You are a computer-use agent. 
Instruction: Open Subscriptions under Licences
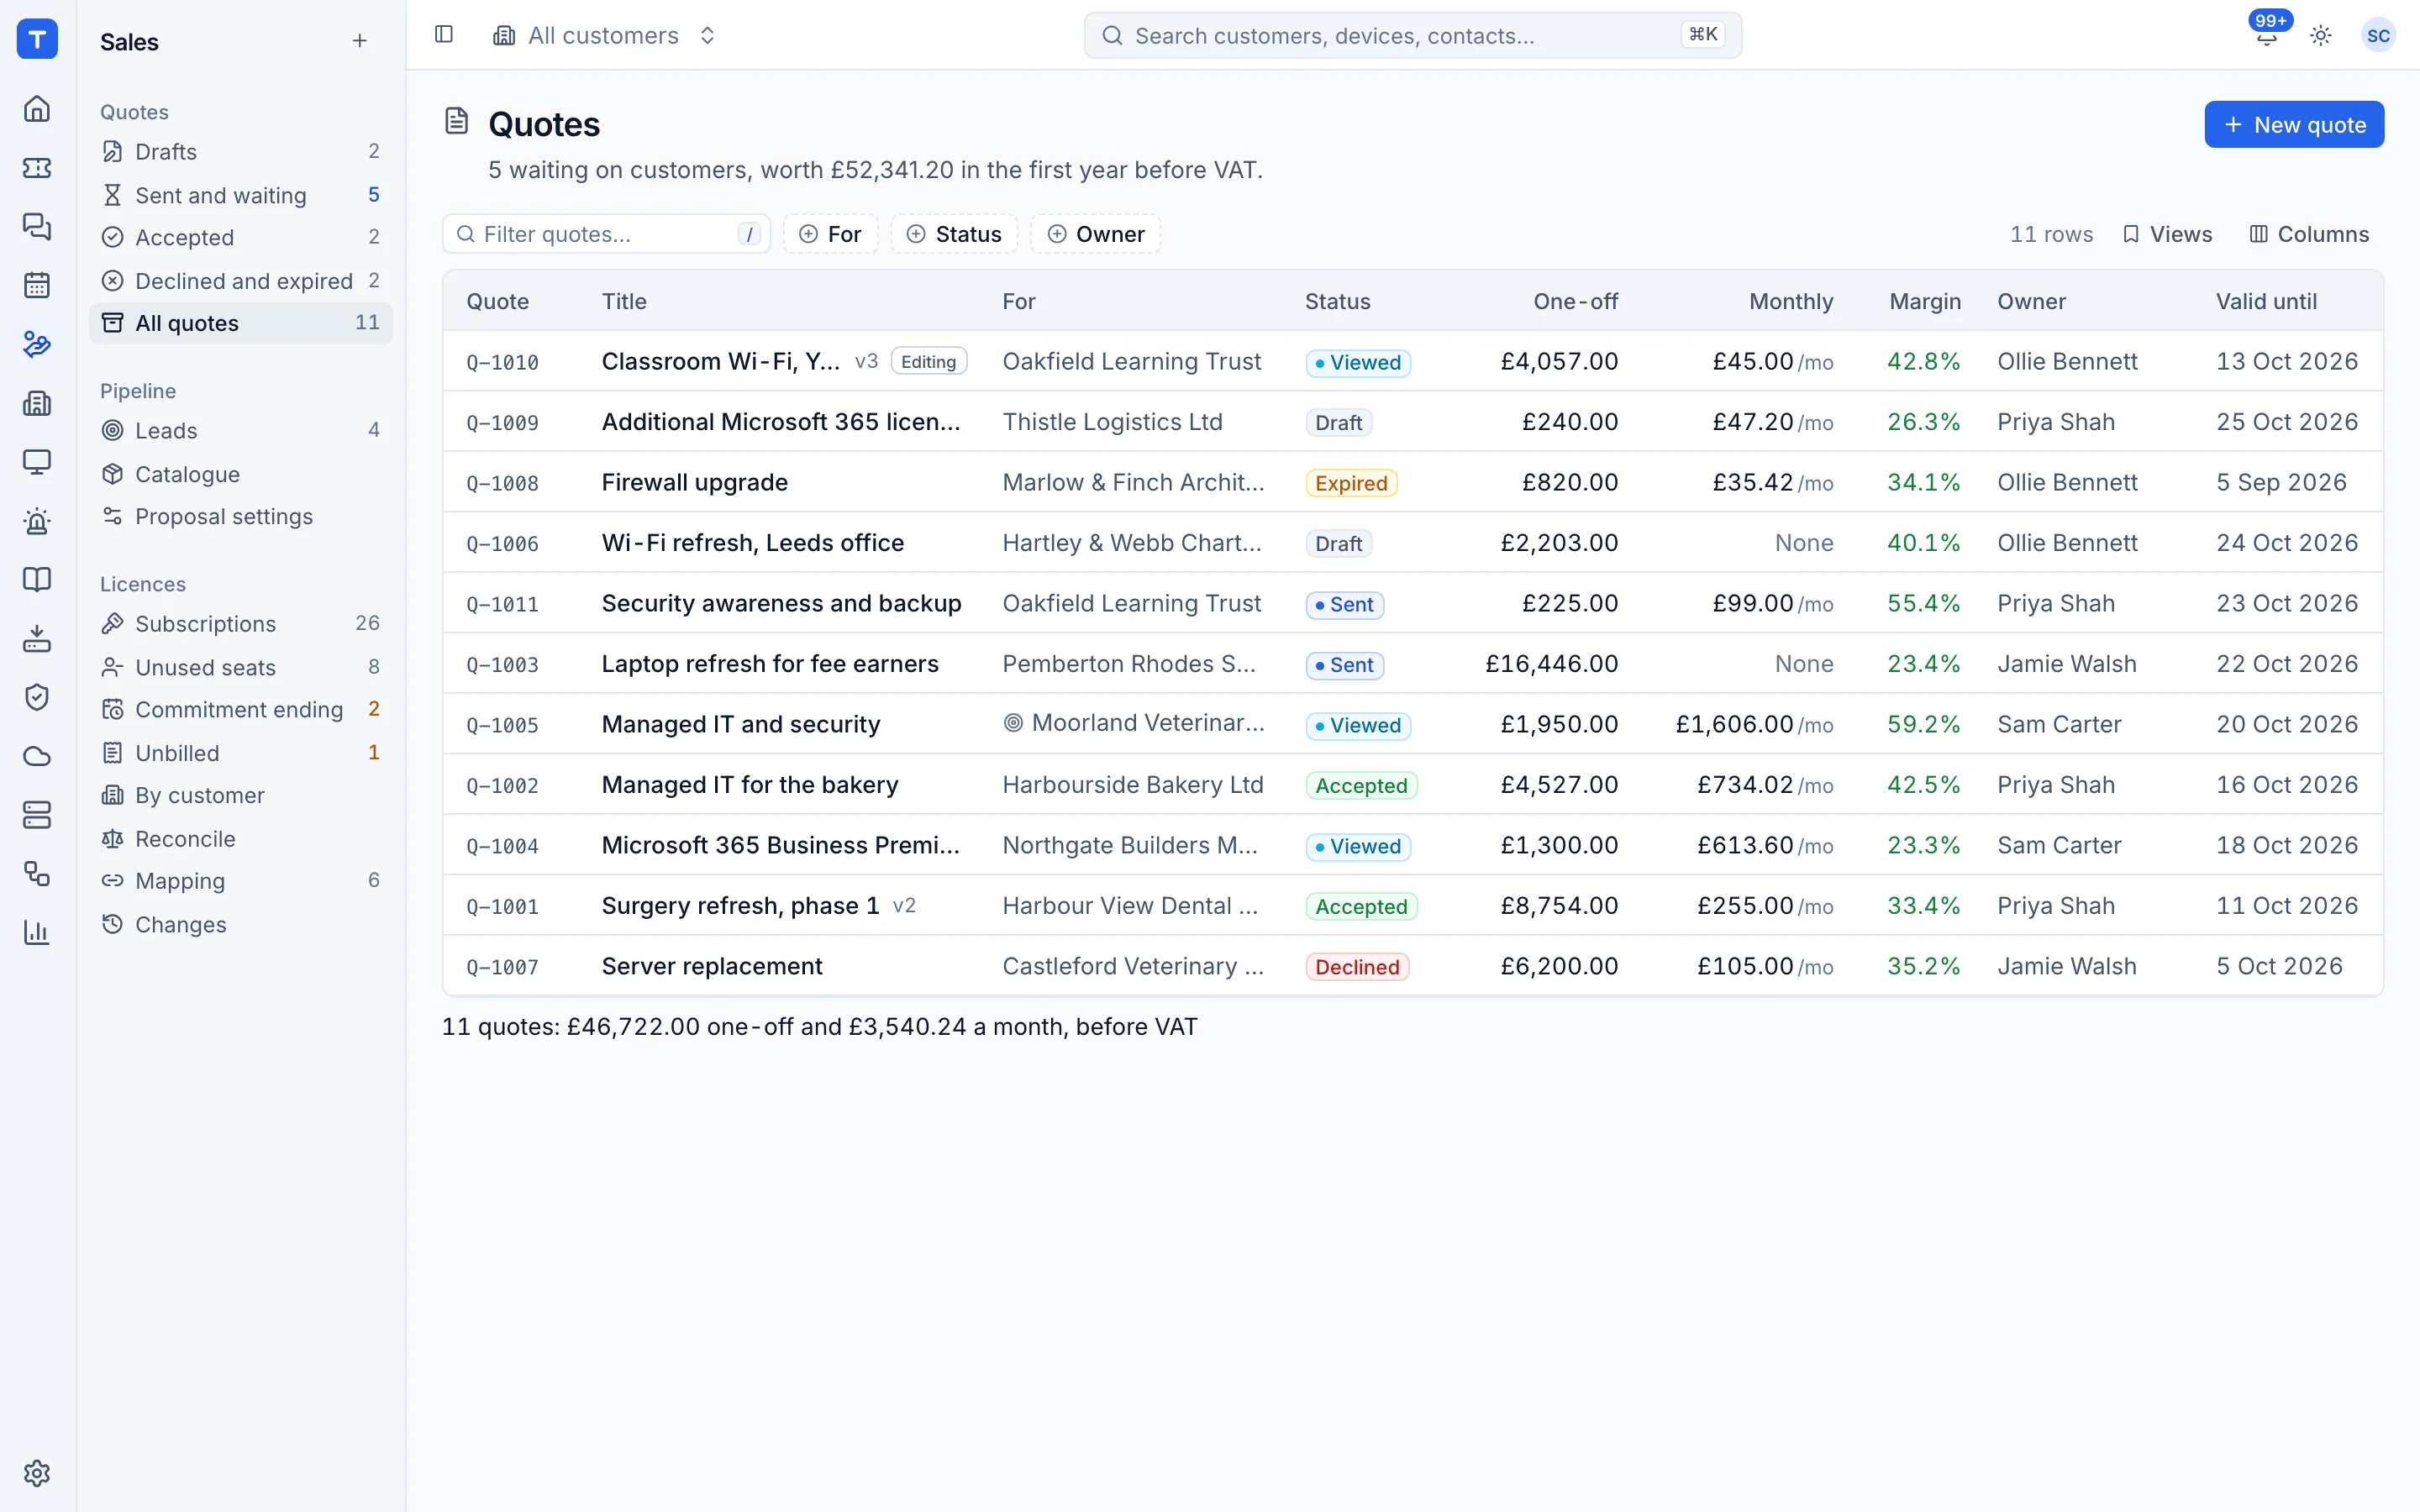tap(241, 623)
